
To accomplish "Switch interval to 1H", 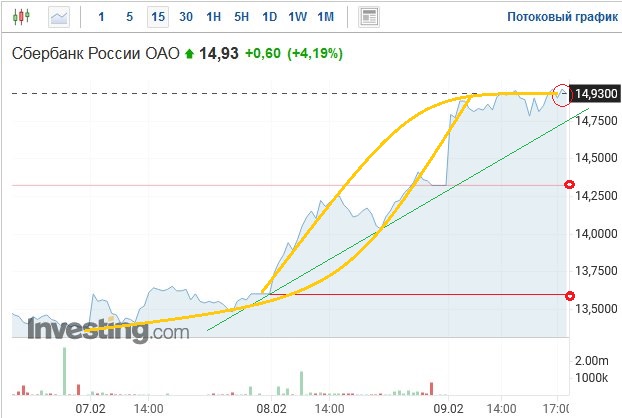I will [213, 17].
